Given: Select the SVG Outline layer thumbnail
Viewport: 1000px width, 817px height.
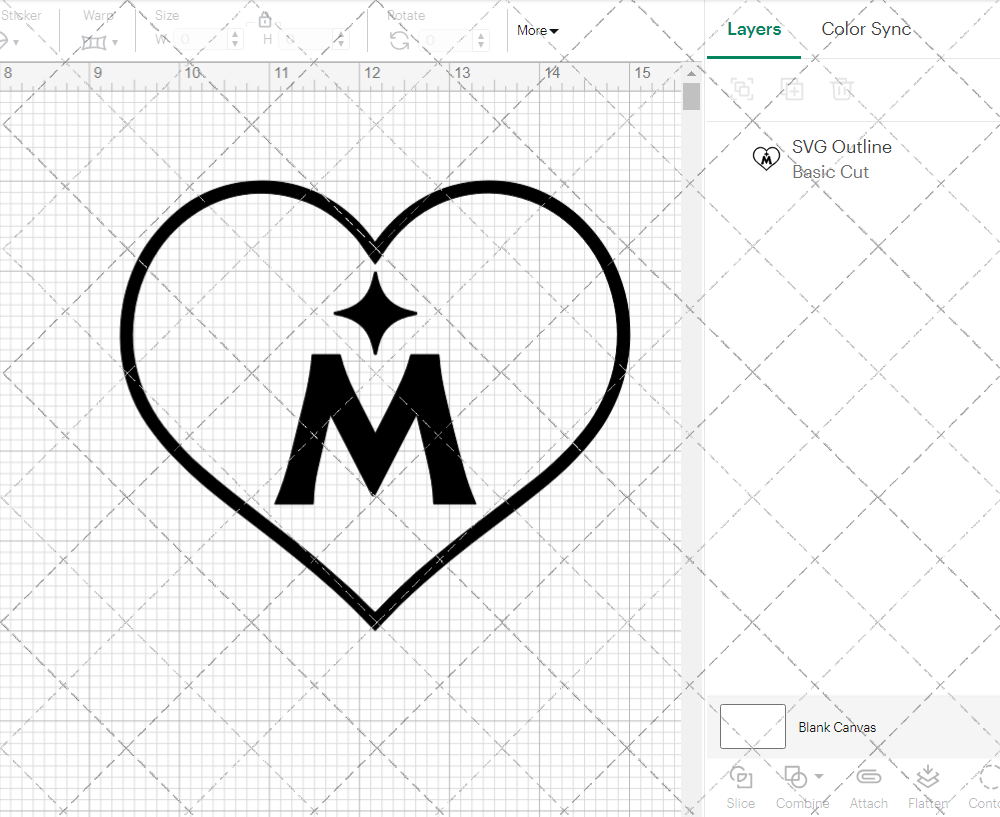Looking at the screenshot, I should 766,158.
